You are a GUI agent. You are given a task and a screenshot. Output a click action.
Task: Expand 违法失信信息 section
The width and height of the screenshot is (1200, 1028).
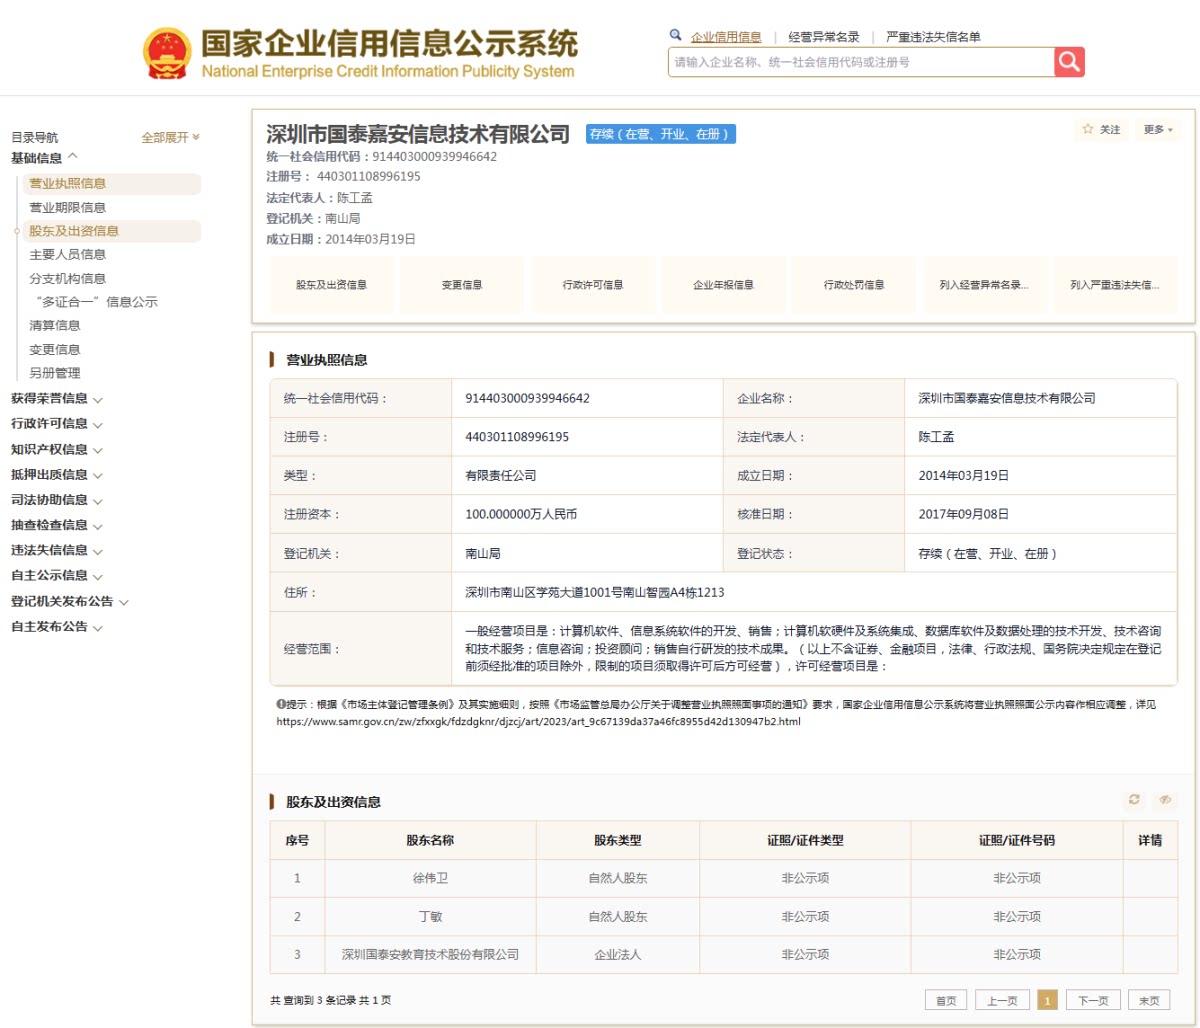point(56,549)
